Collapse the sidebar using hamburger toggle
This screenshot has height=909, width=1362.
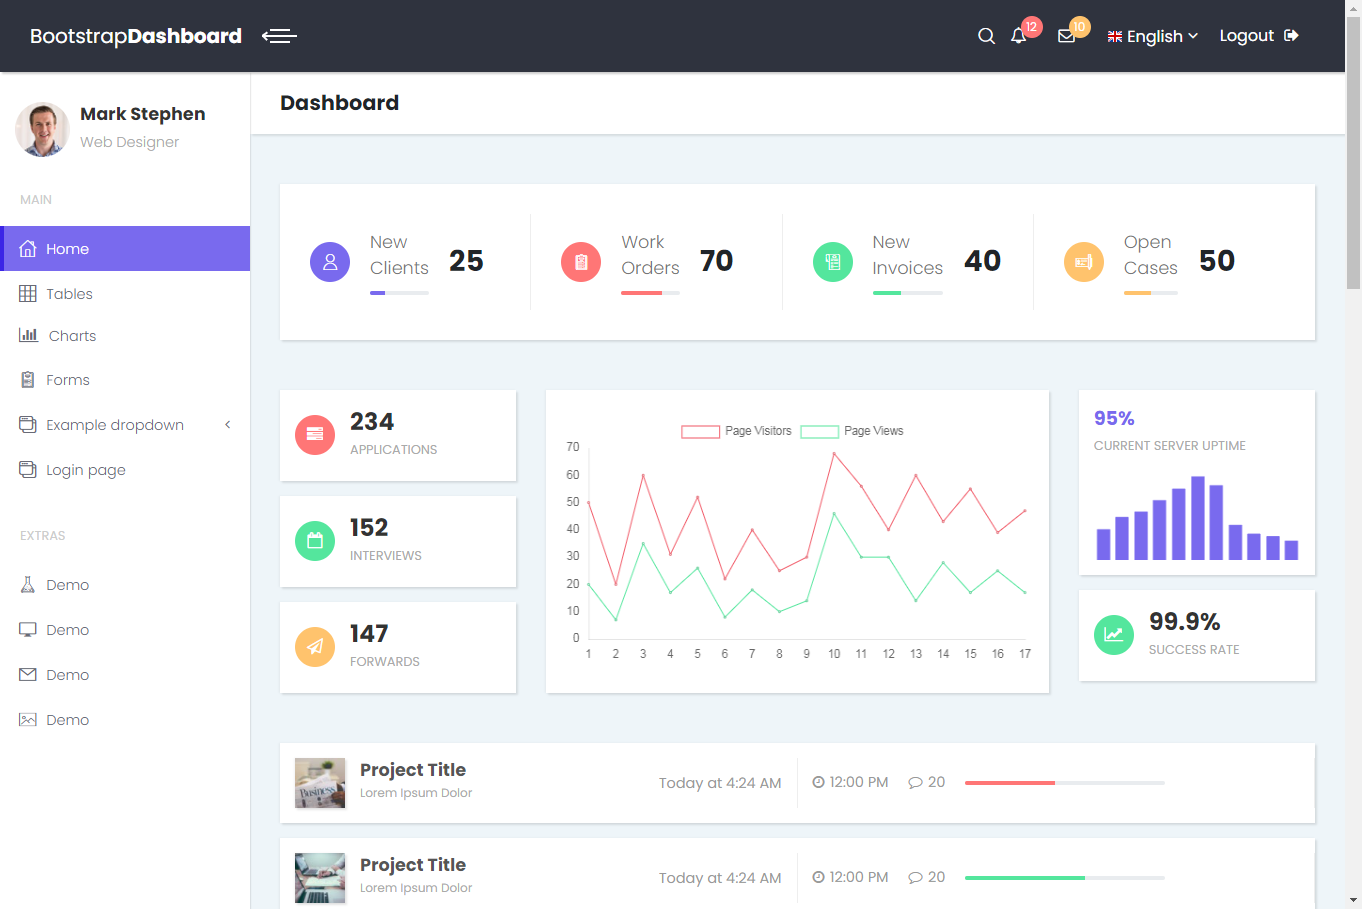(x=279, y=36)
